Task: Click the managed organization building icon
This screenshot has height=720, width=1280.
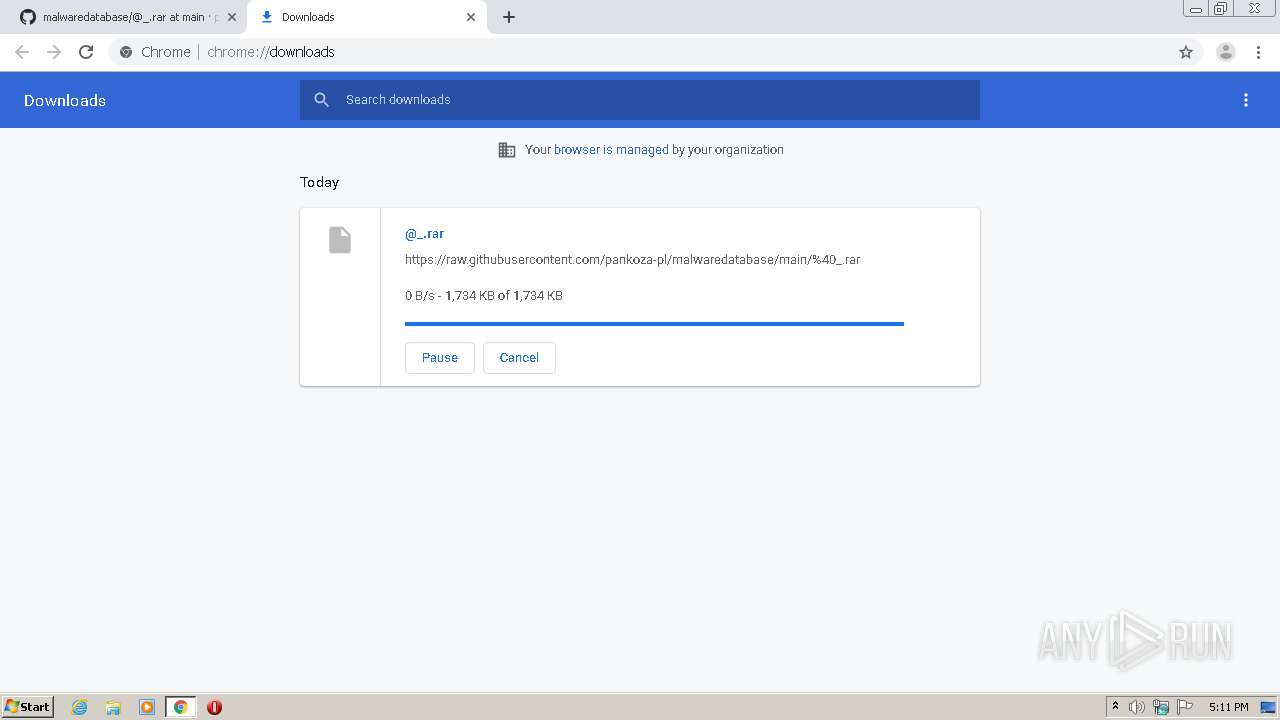Action: coord(507,150)
